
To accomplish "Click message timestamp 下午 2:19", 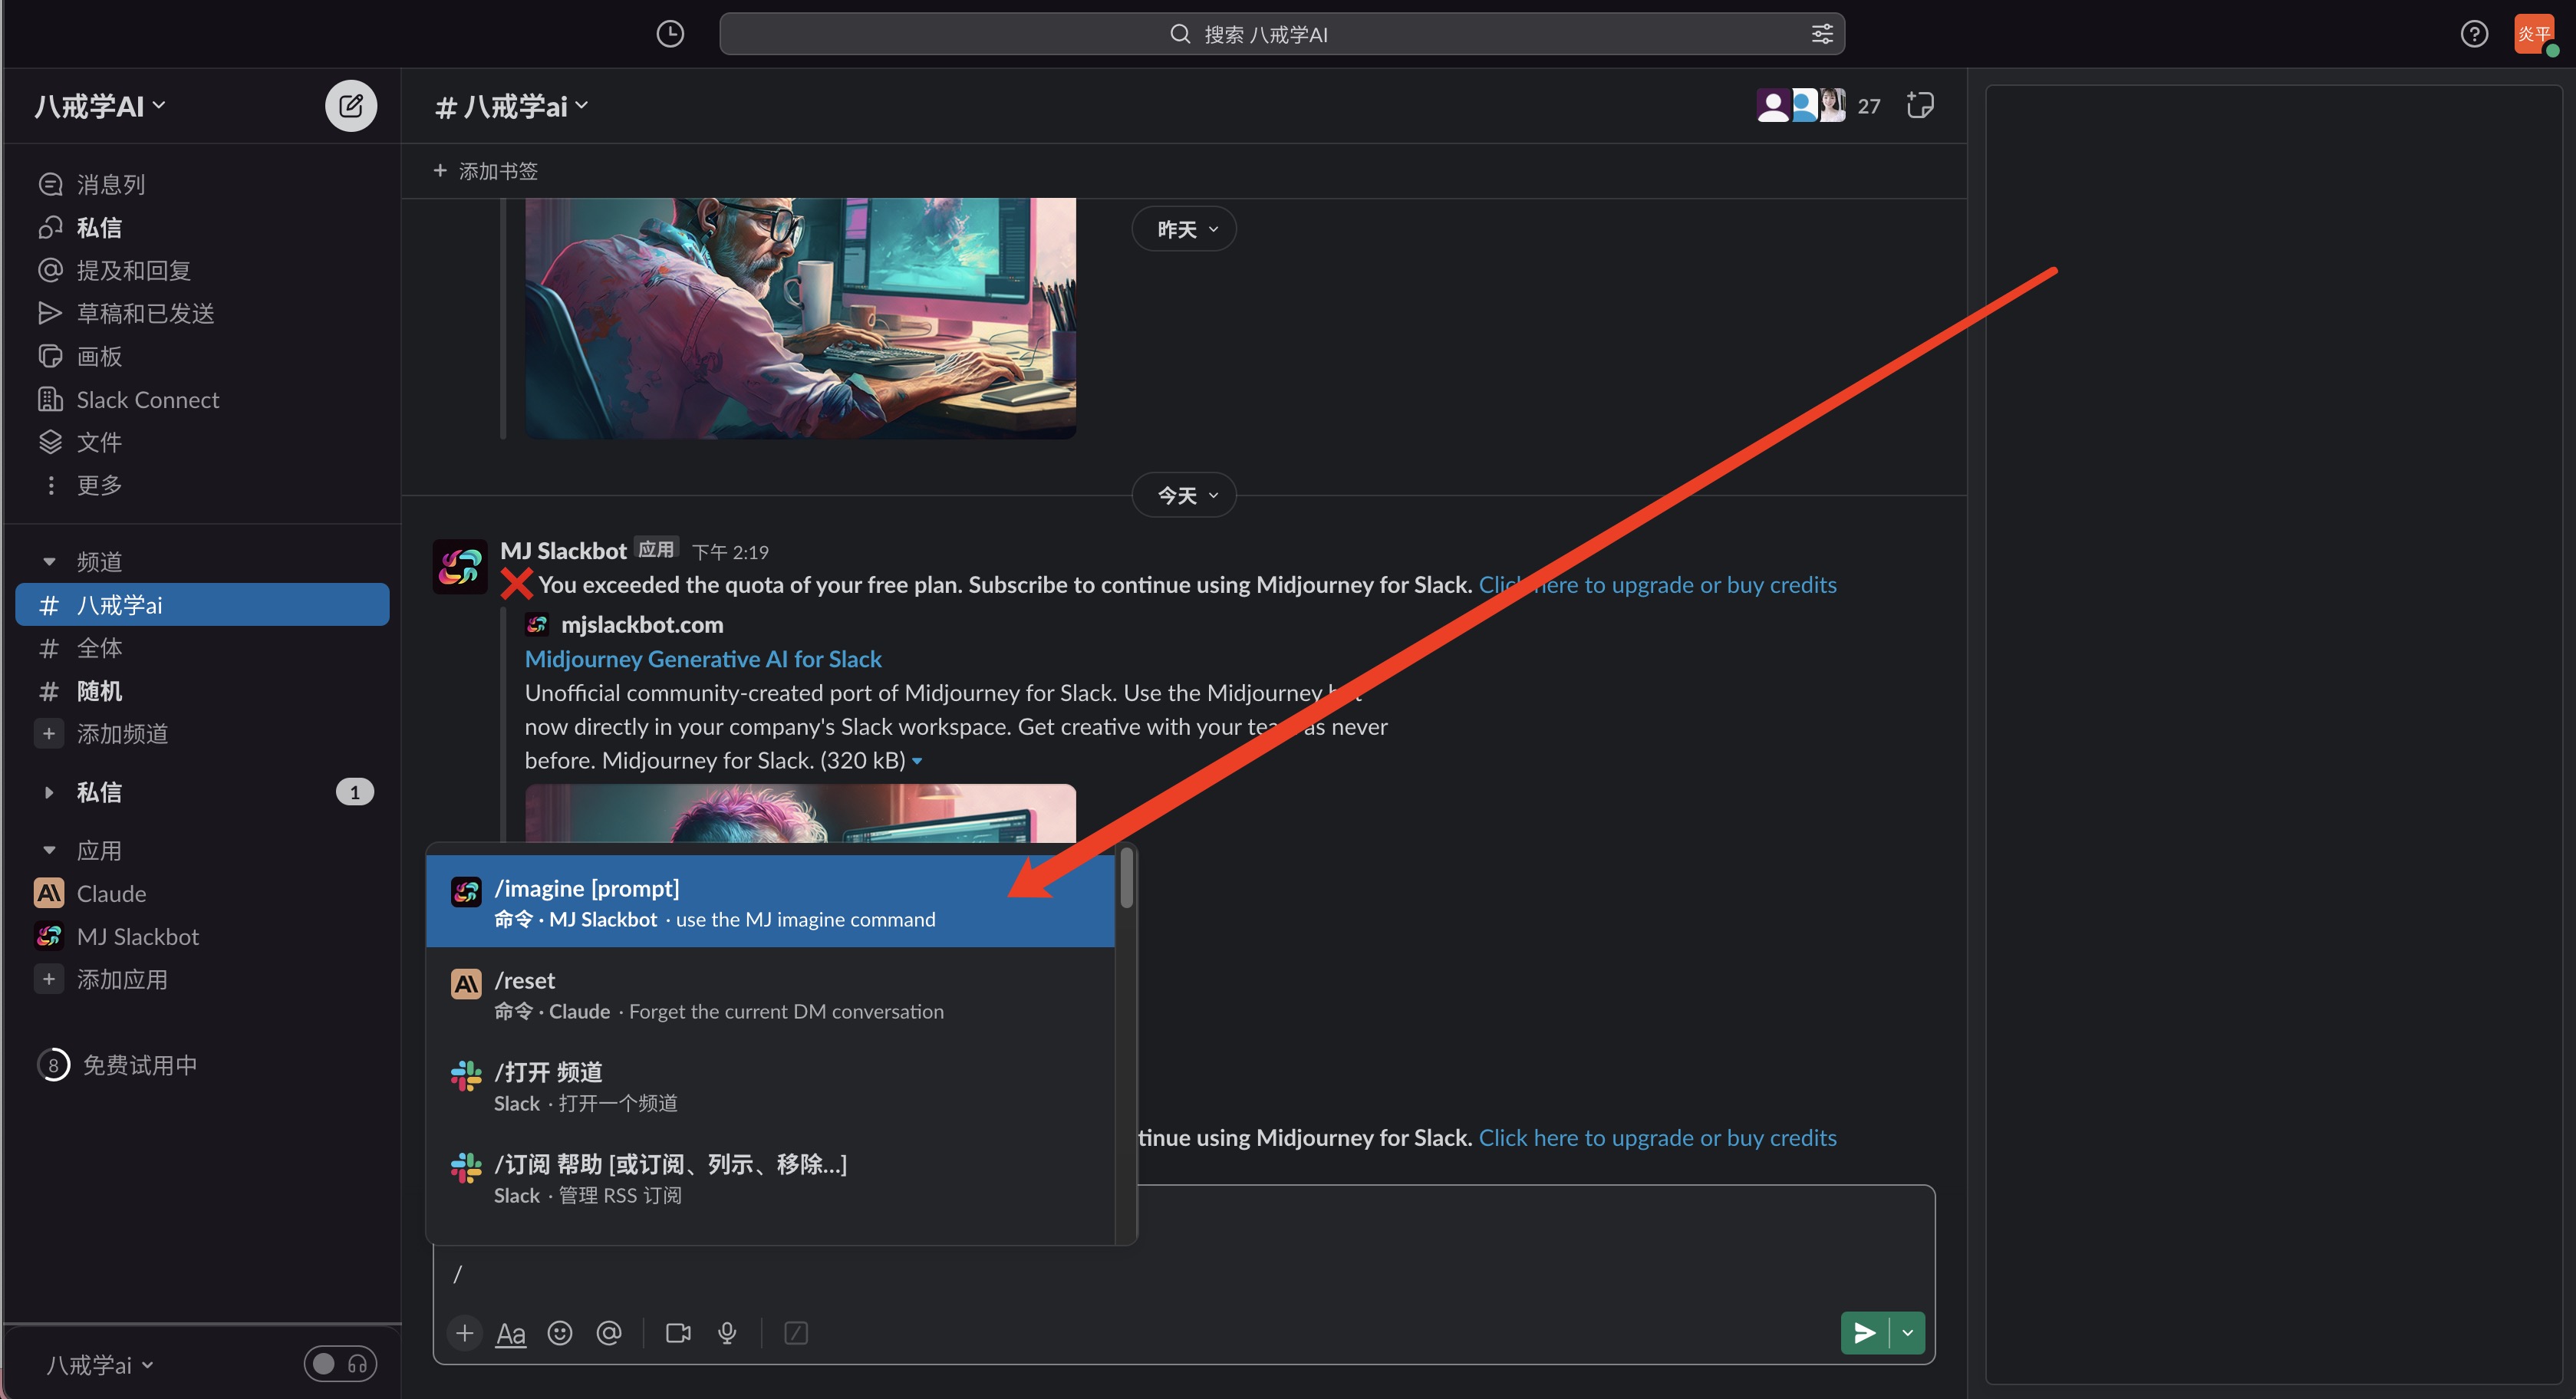I will [730, 552].
